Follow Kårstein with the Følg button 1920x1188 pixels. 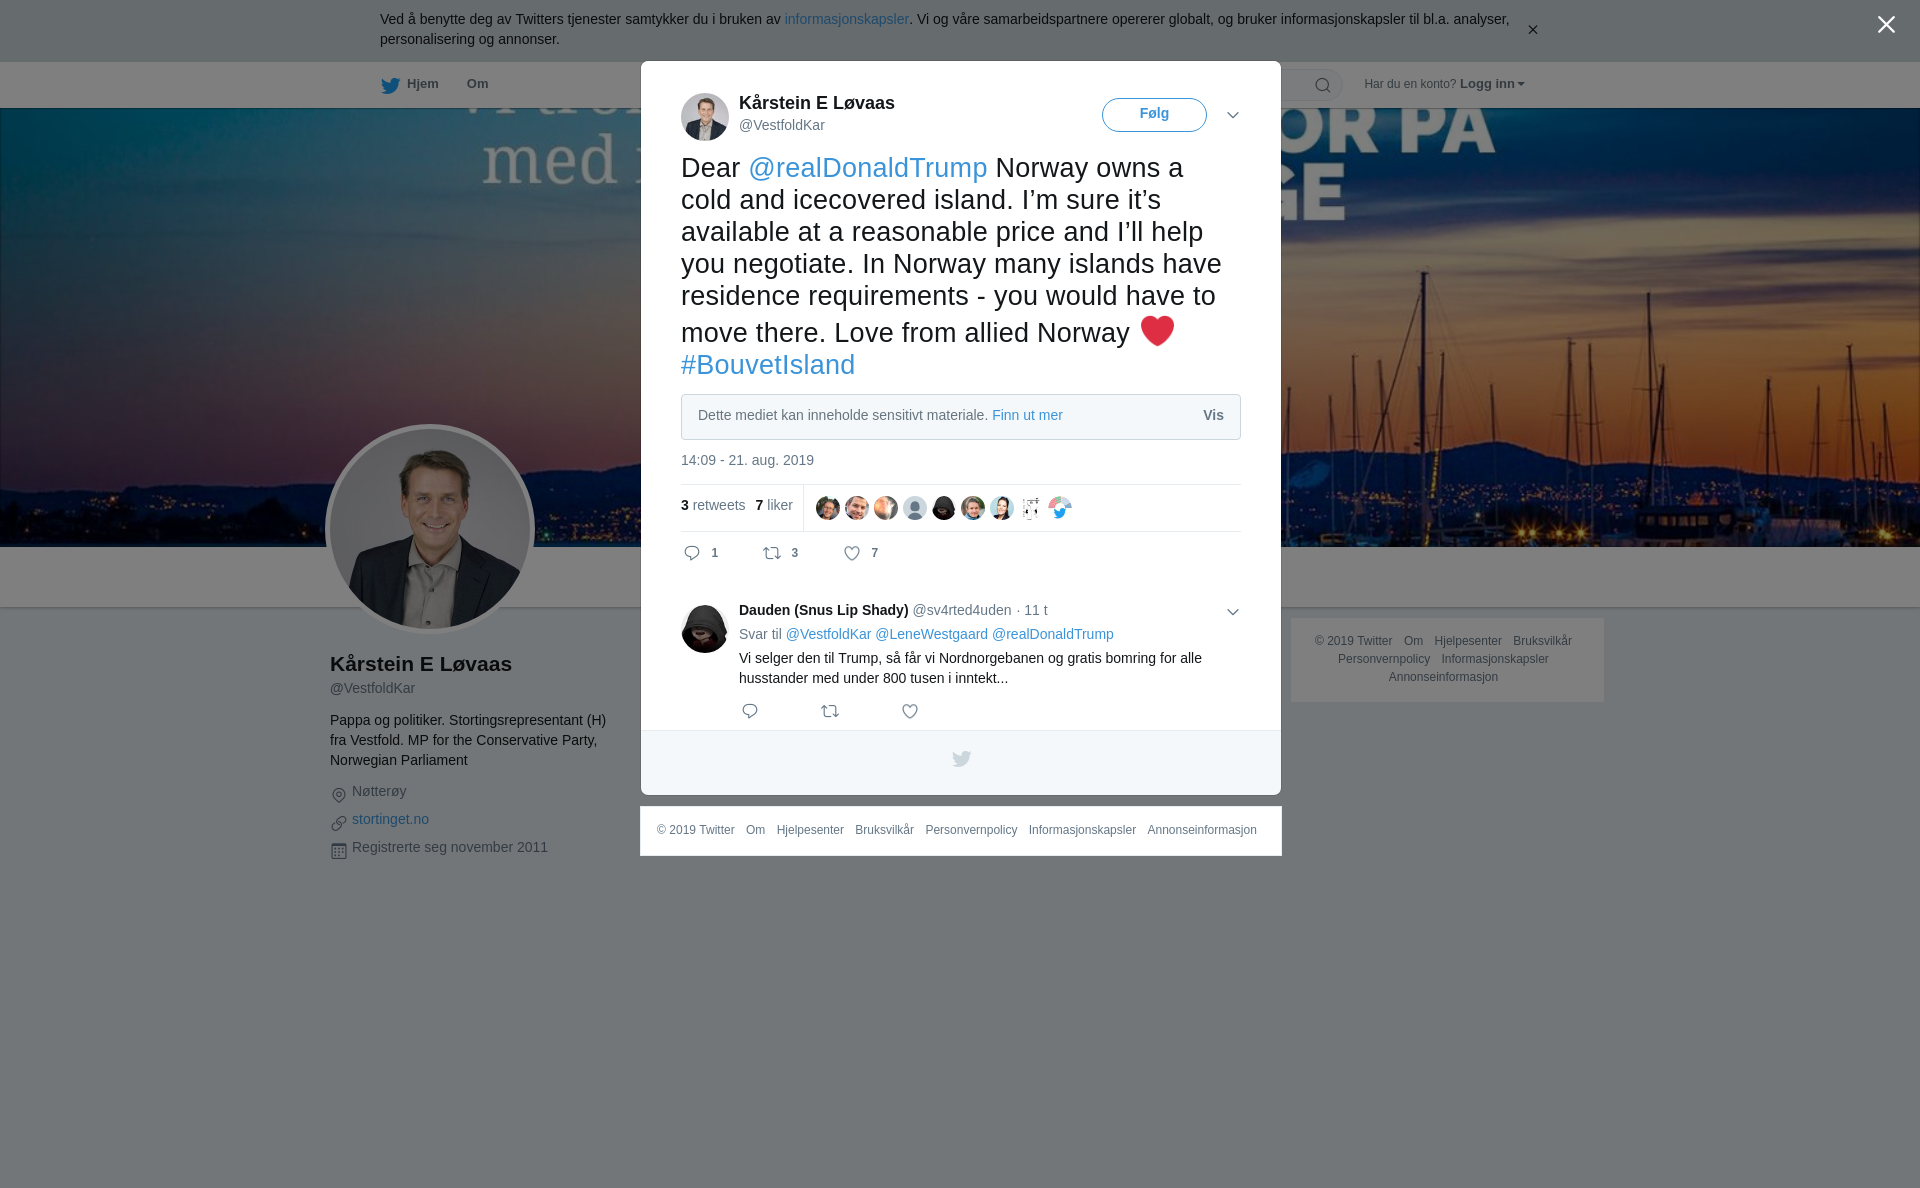click(1154, 115)
